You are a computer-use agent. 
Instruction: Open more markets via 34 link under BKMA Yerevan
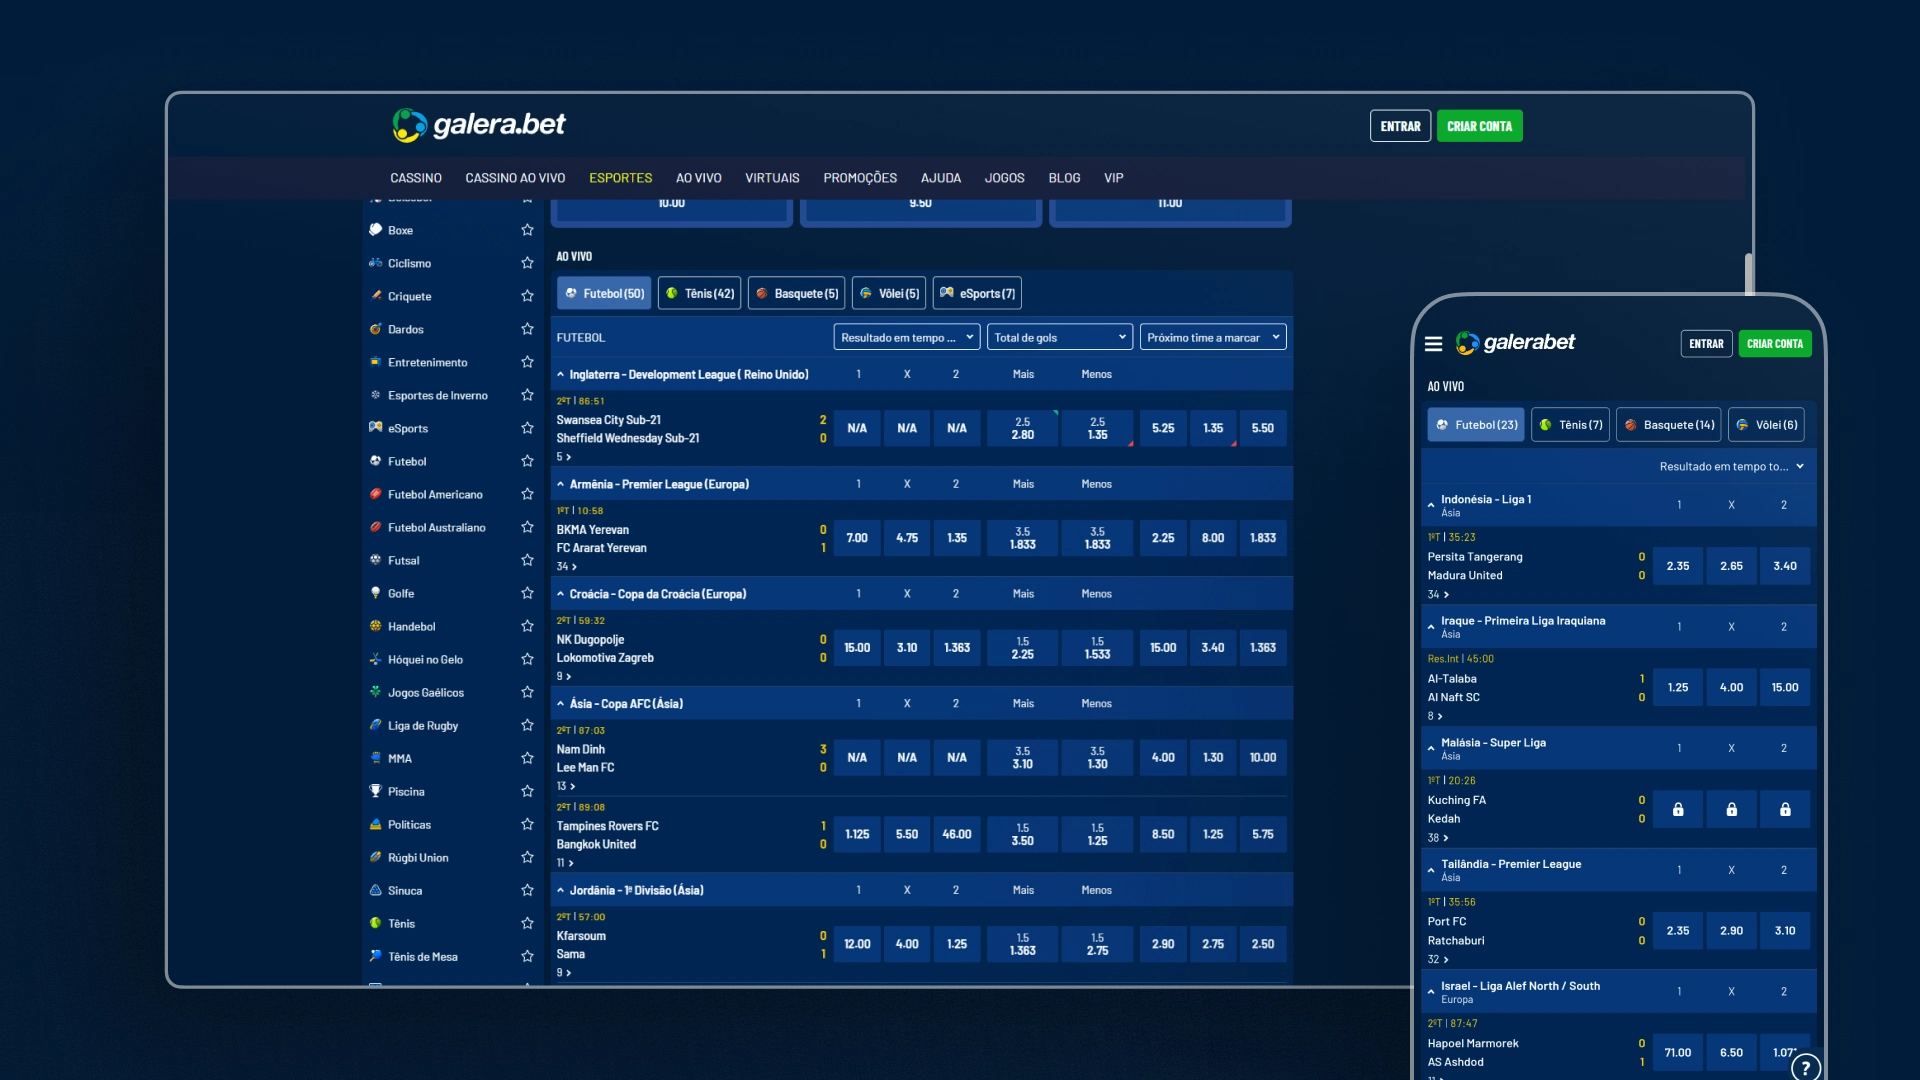(566, 566)
